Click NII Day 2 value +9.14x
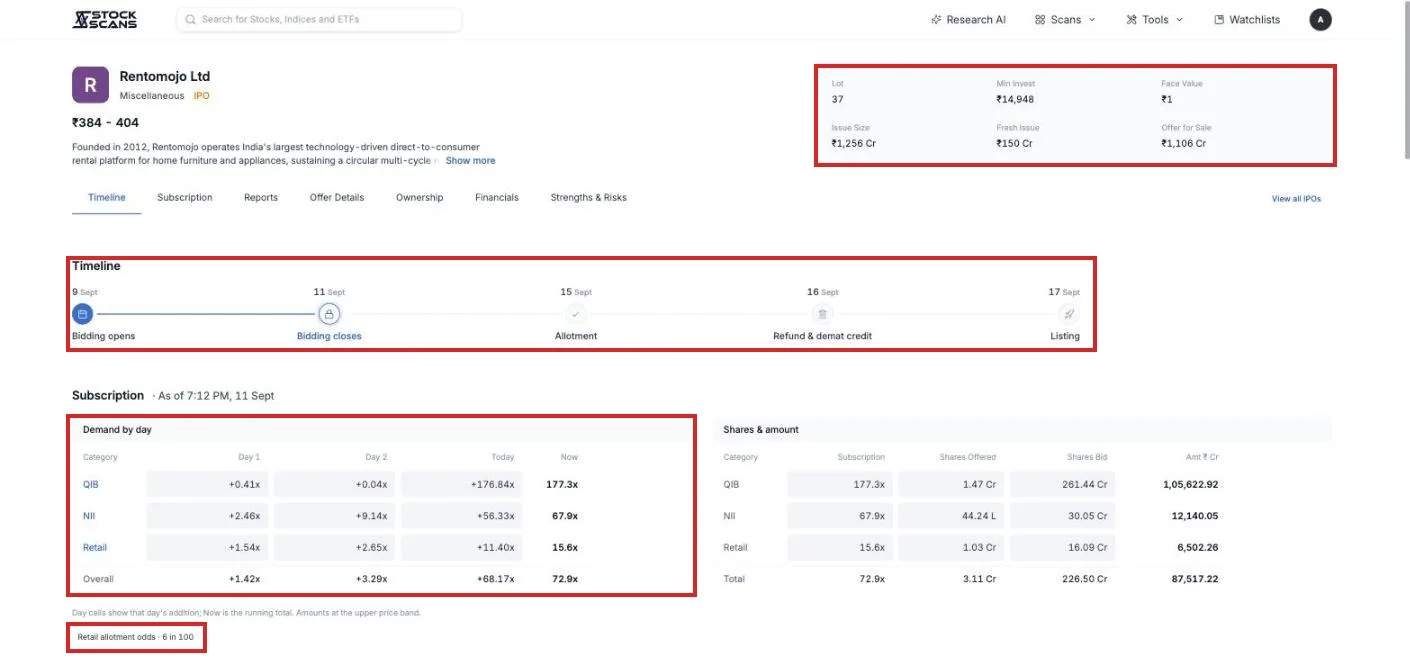The width and height of the screenshot is (1410, 660). tap(333, 516)
